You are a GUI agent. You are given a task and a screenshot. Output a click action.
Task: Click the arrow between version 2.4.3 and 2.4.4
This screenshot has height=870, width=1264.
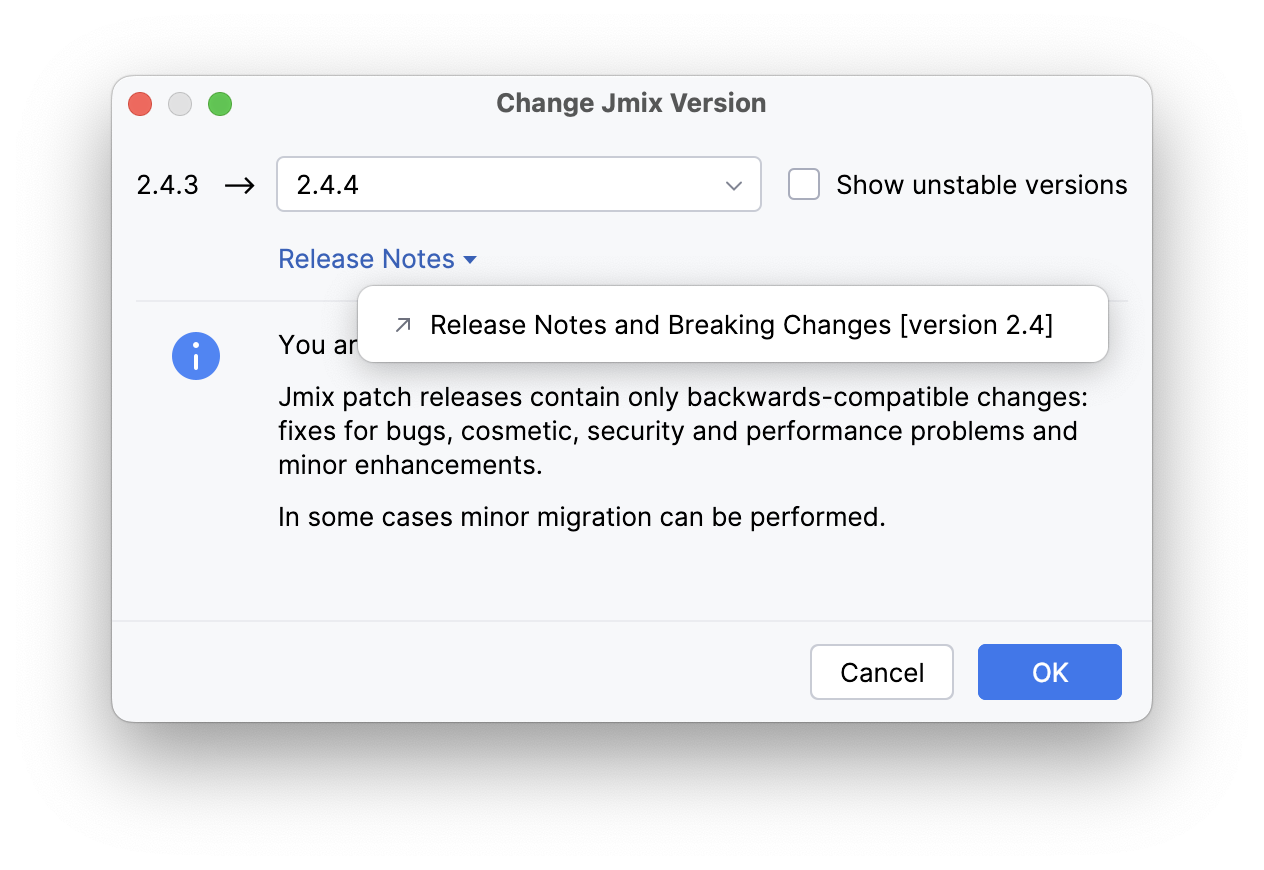pyautogui.click(x=240, y=184)
